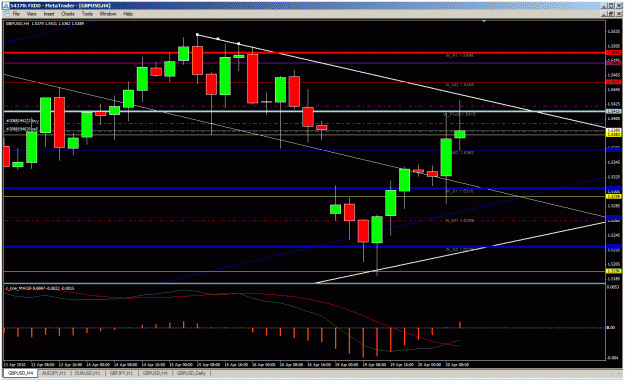This screenshot has width=625, height=380.
Task: Click the chart document icon beside File menu
Action: point(6,14)
